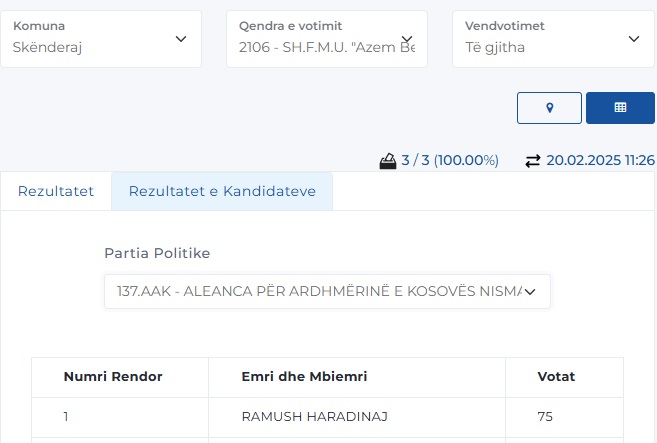Sort by Emri dhe Mbiemri column header
Screen dimensions: 657x443
click(x=304, y=377)
